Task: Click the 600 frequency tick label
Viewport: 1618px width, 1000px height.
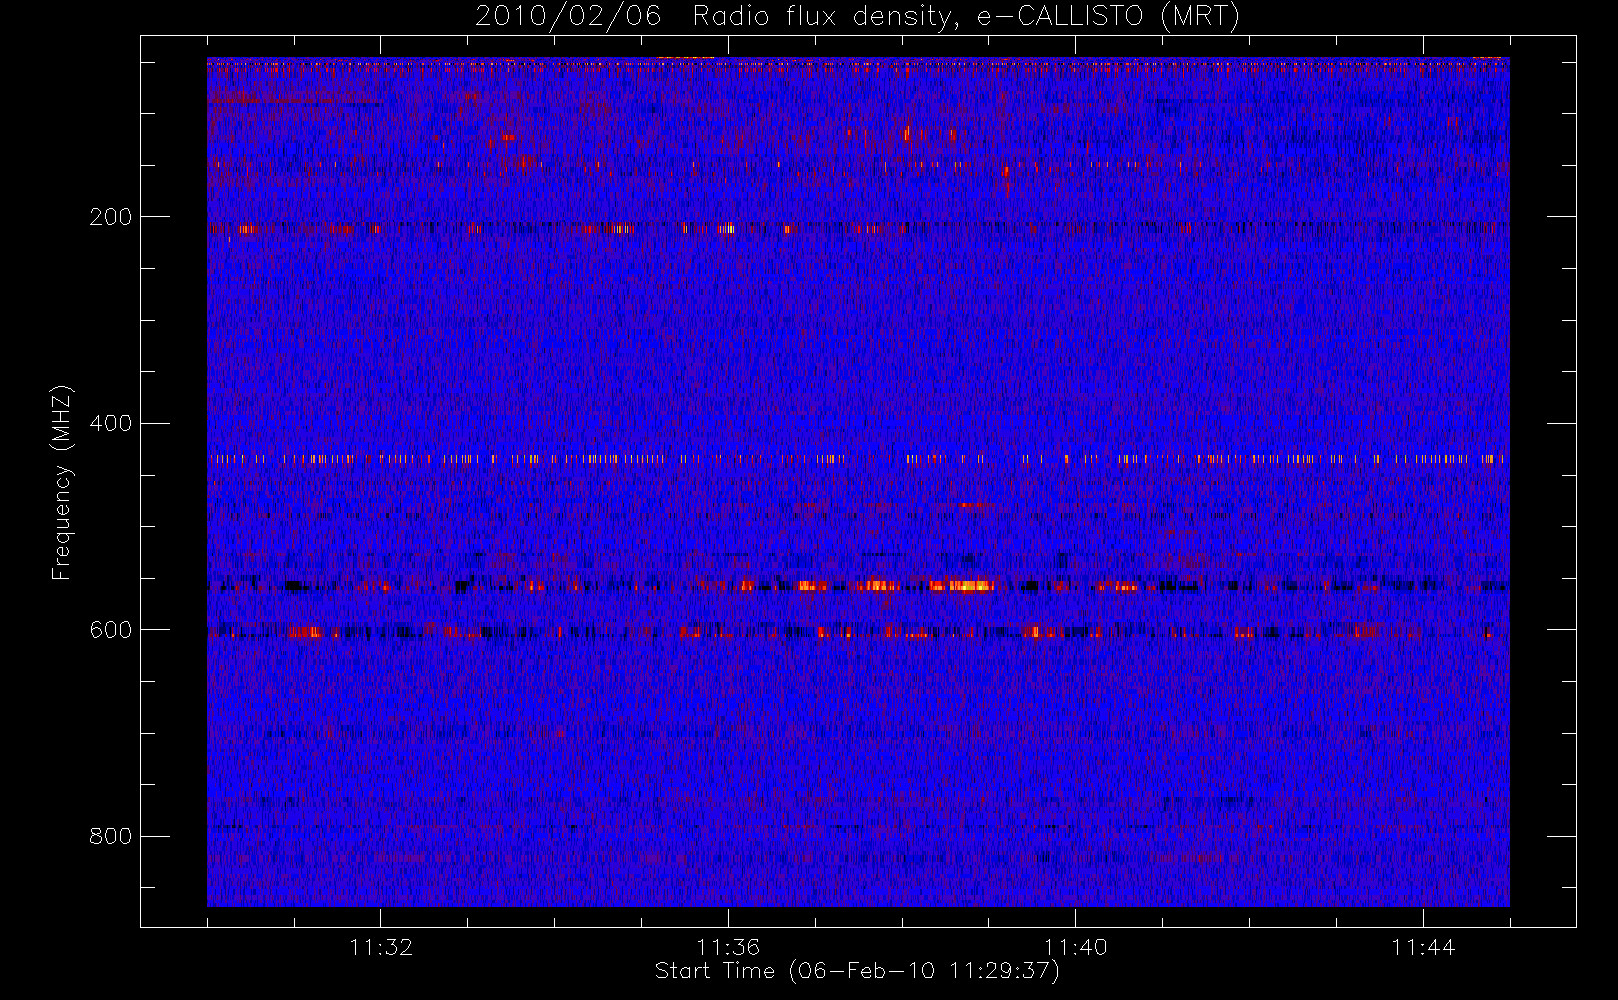Action: pos(110,630)
